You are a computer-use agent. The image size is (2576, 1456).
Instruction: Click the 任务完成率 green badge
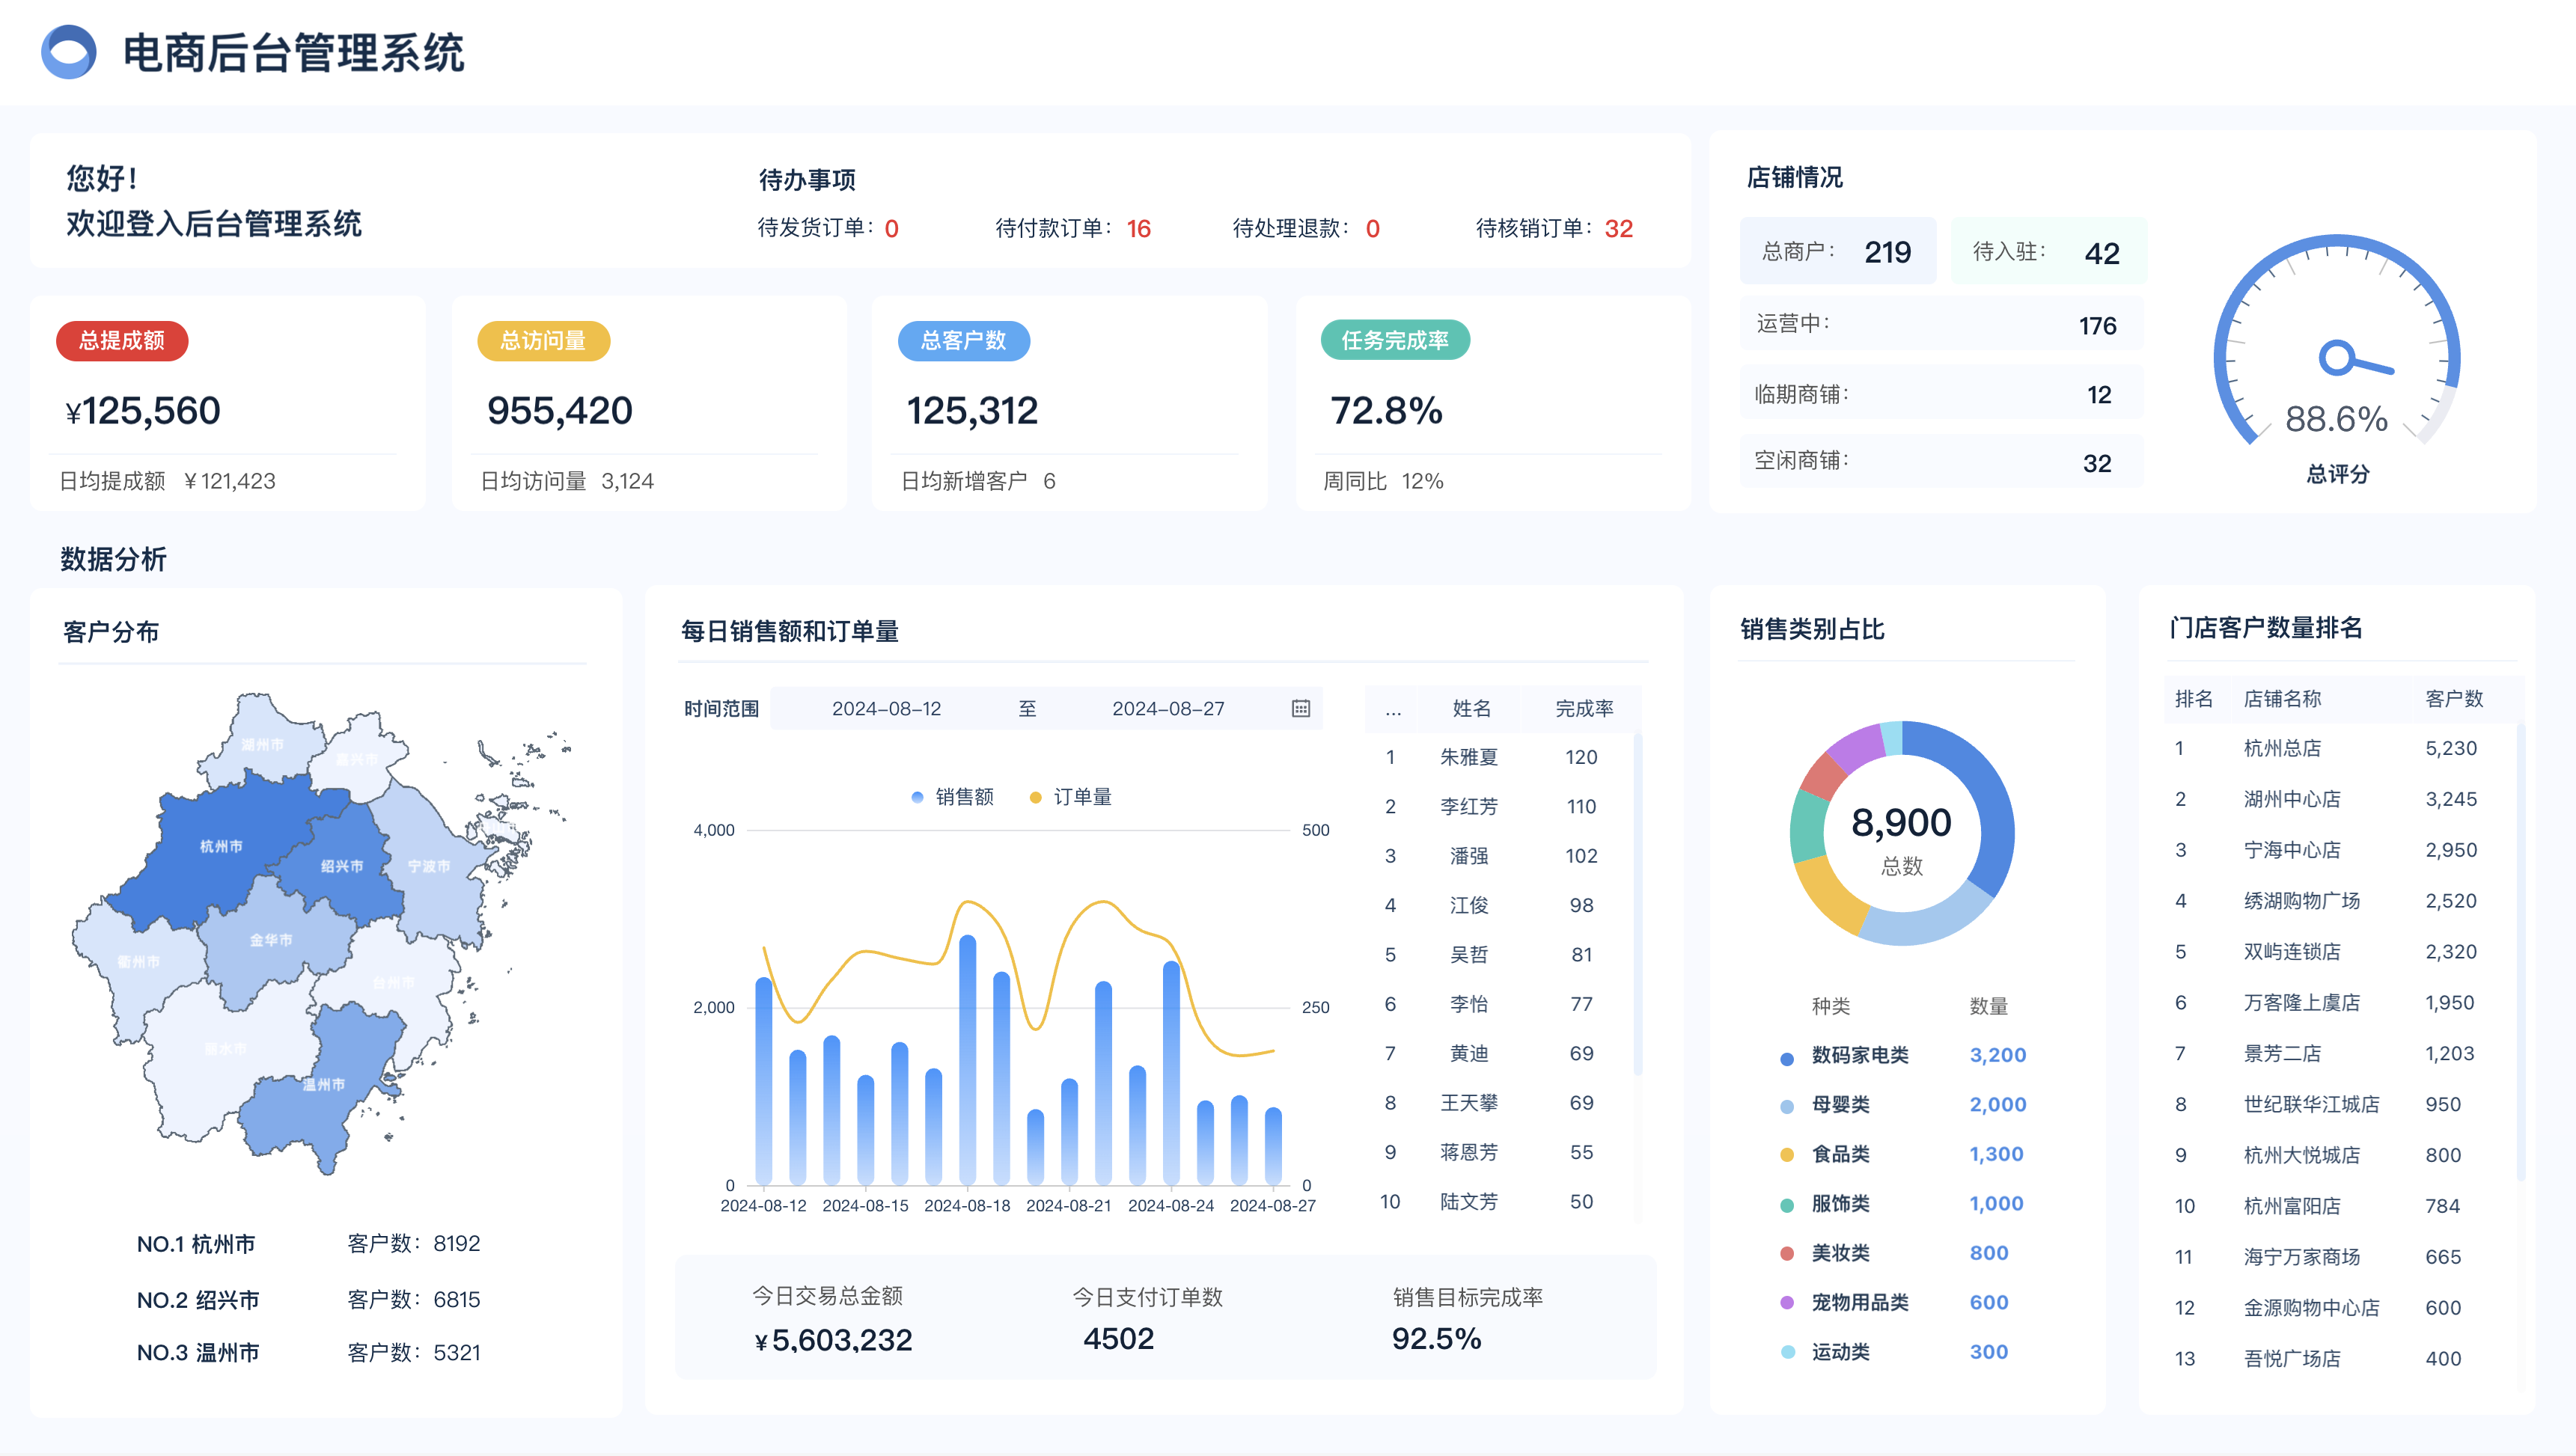tap(1394, 340)
